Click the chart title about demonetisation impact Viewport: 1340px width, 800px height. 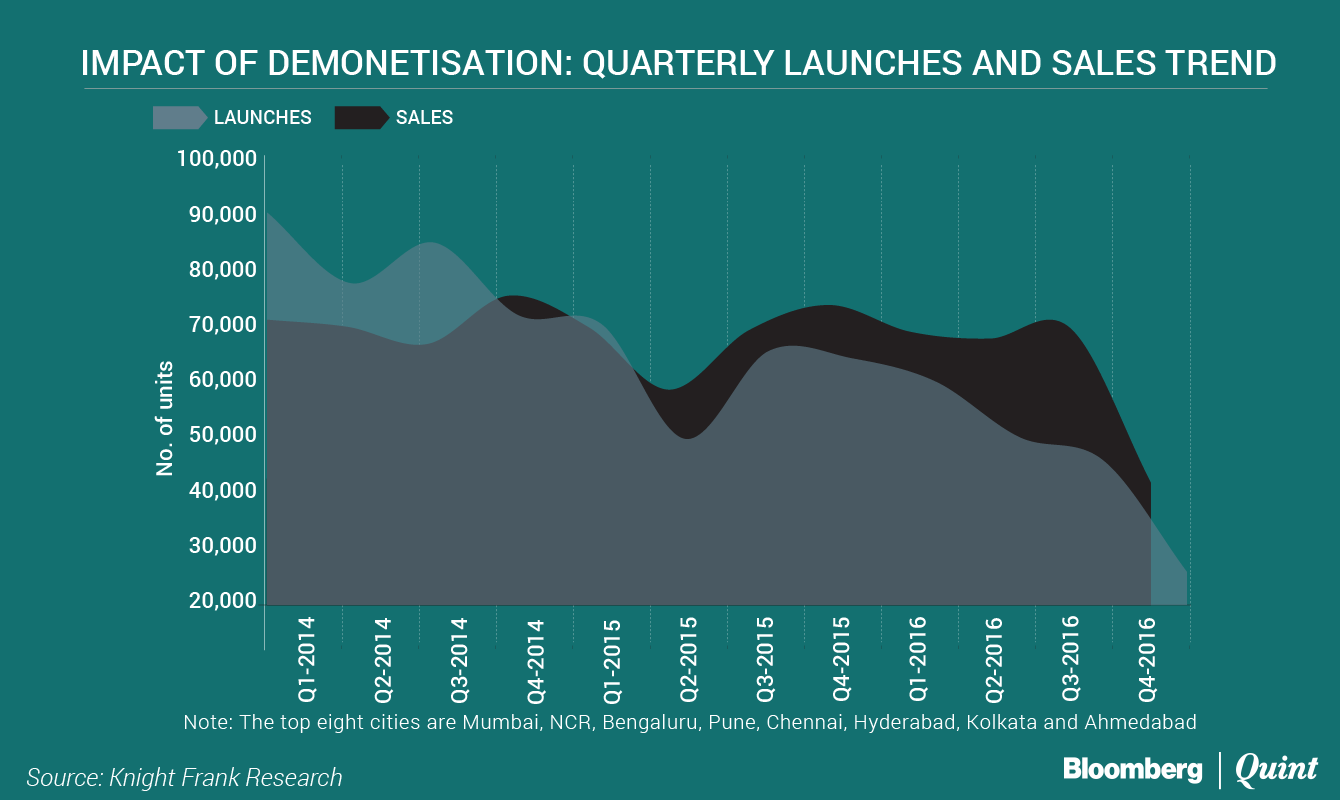tap(678, 63)
